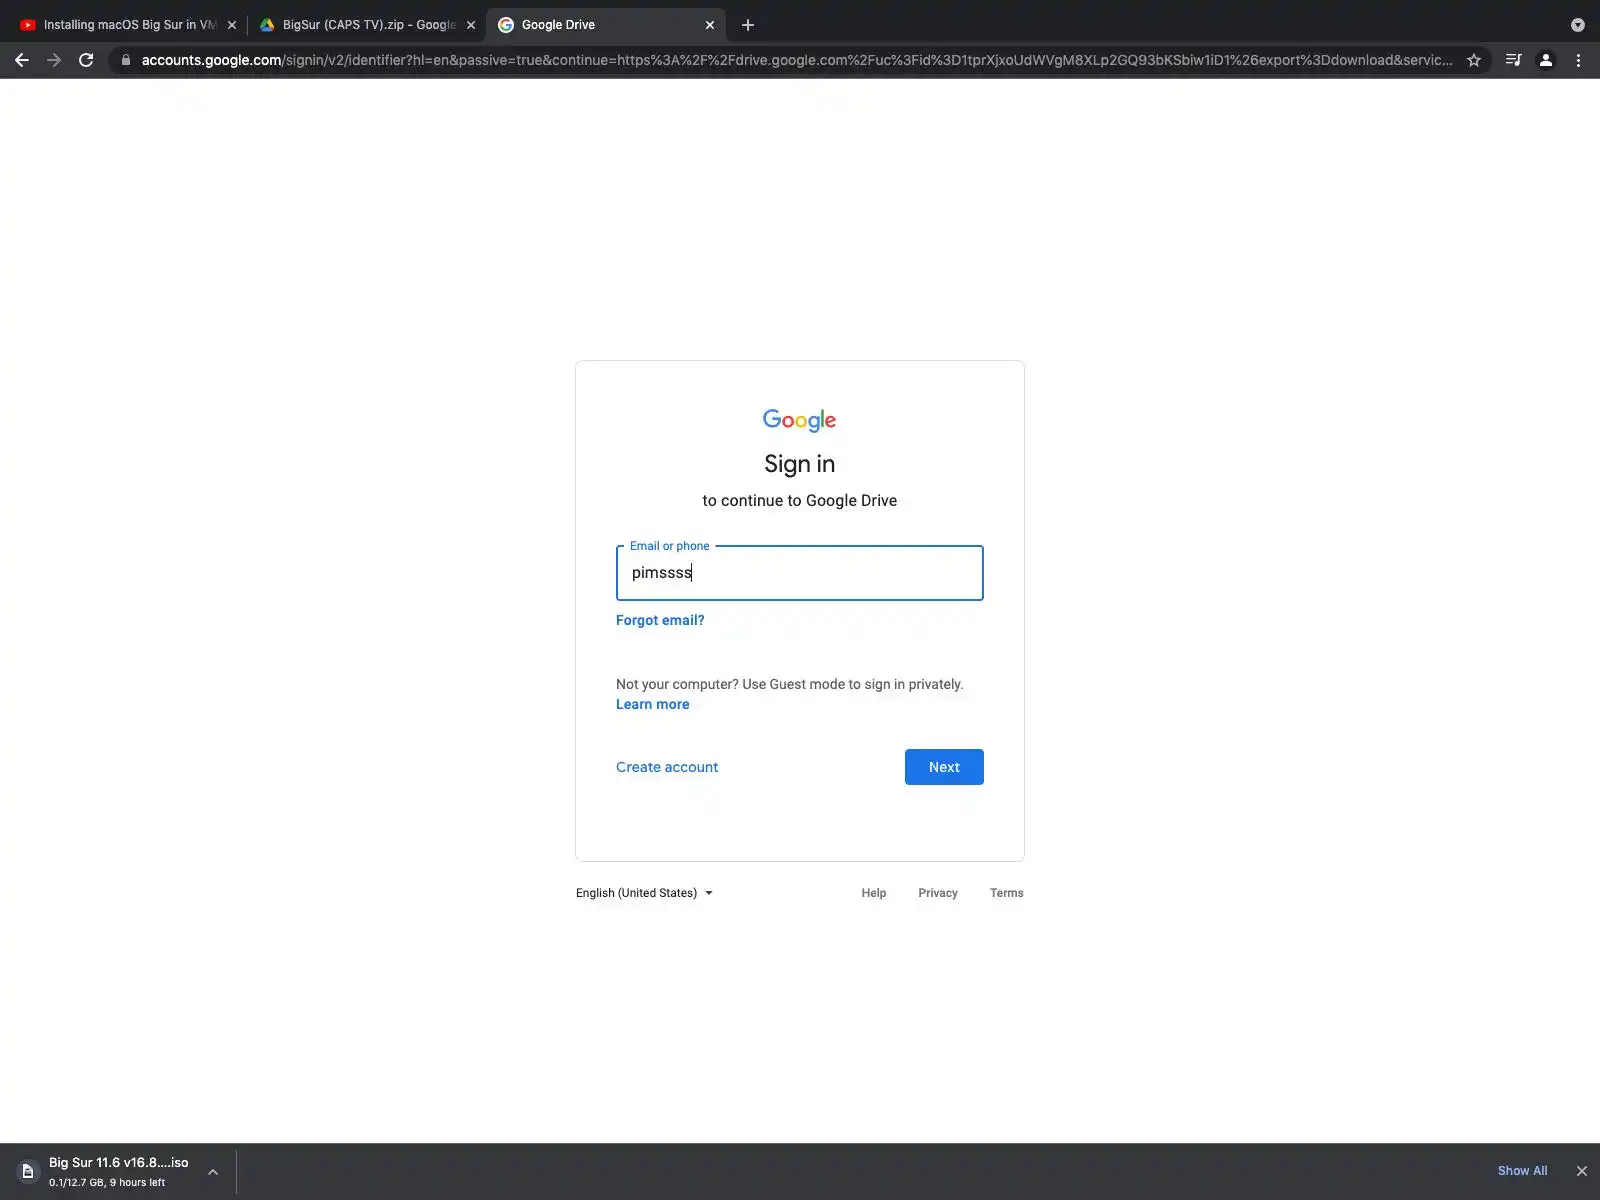The height and width of the screenshot is (1200, 1600).
Task: Close the Installing macOS Big Sur tab
Action: [232, 25]
